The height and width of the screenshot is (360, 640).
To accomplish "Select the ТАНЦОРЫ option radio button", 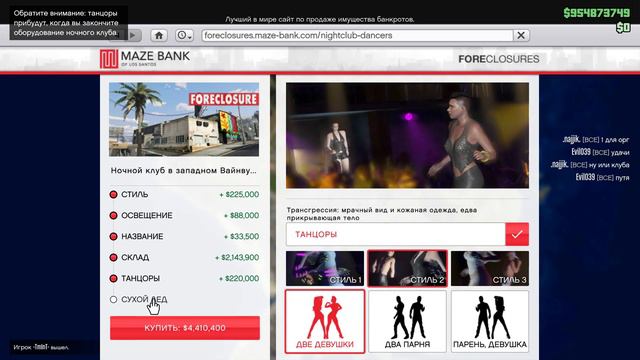I will (113, 278).
